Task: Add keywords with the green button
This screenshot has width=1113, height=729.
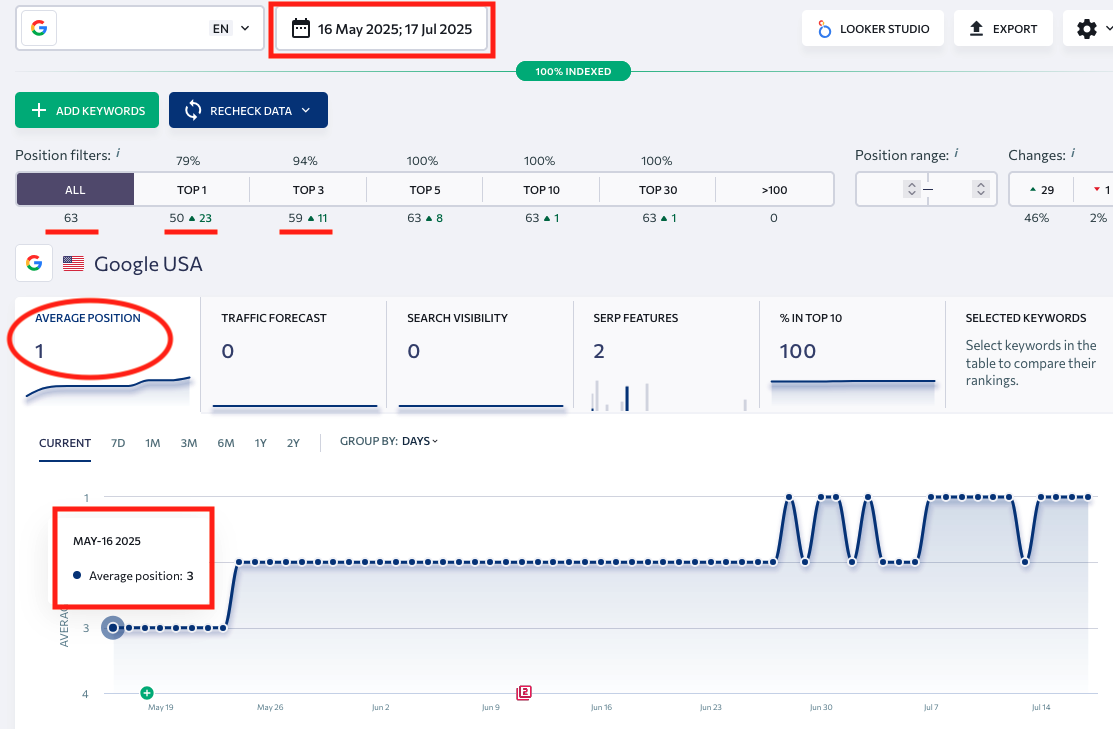Action: coord(88,111)
